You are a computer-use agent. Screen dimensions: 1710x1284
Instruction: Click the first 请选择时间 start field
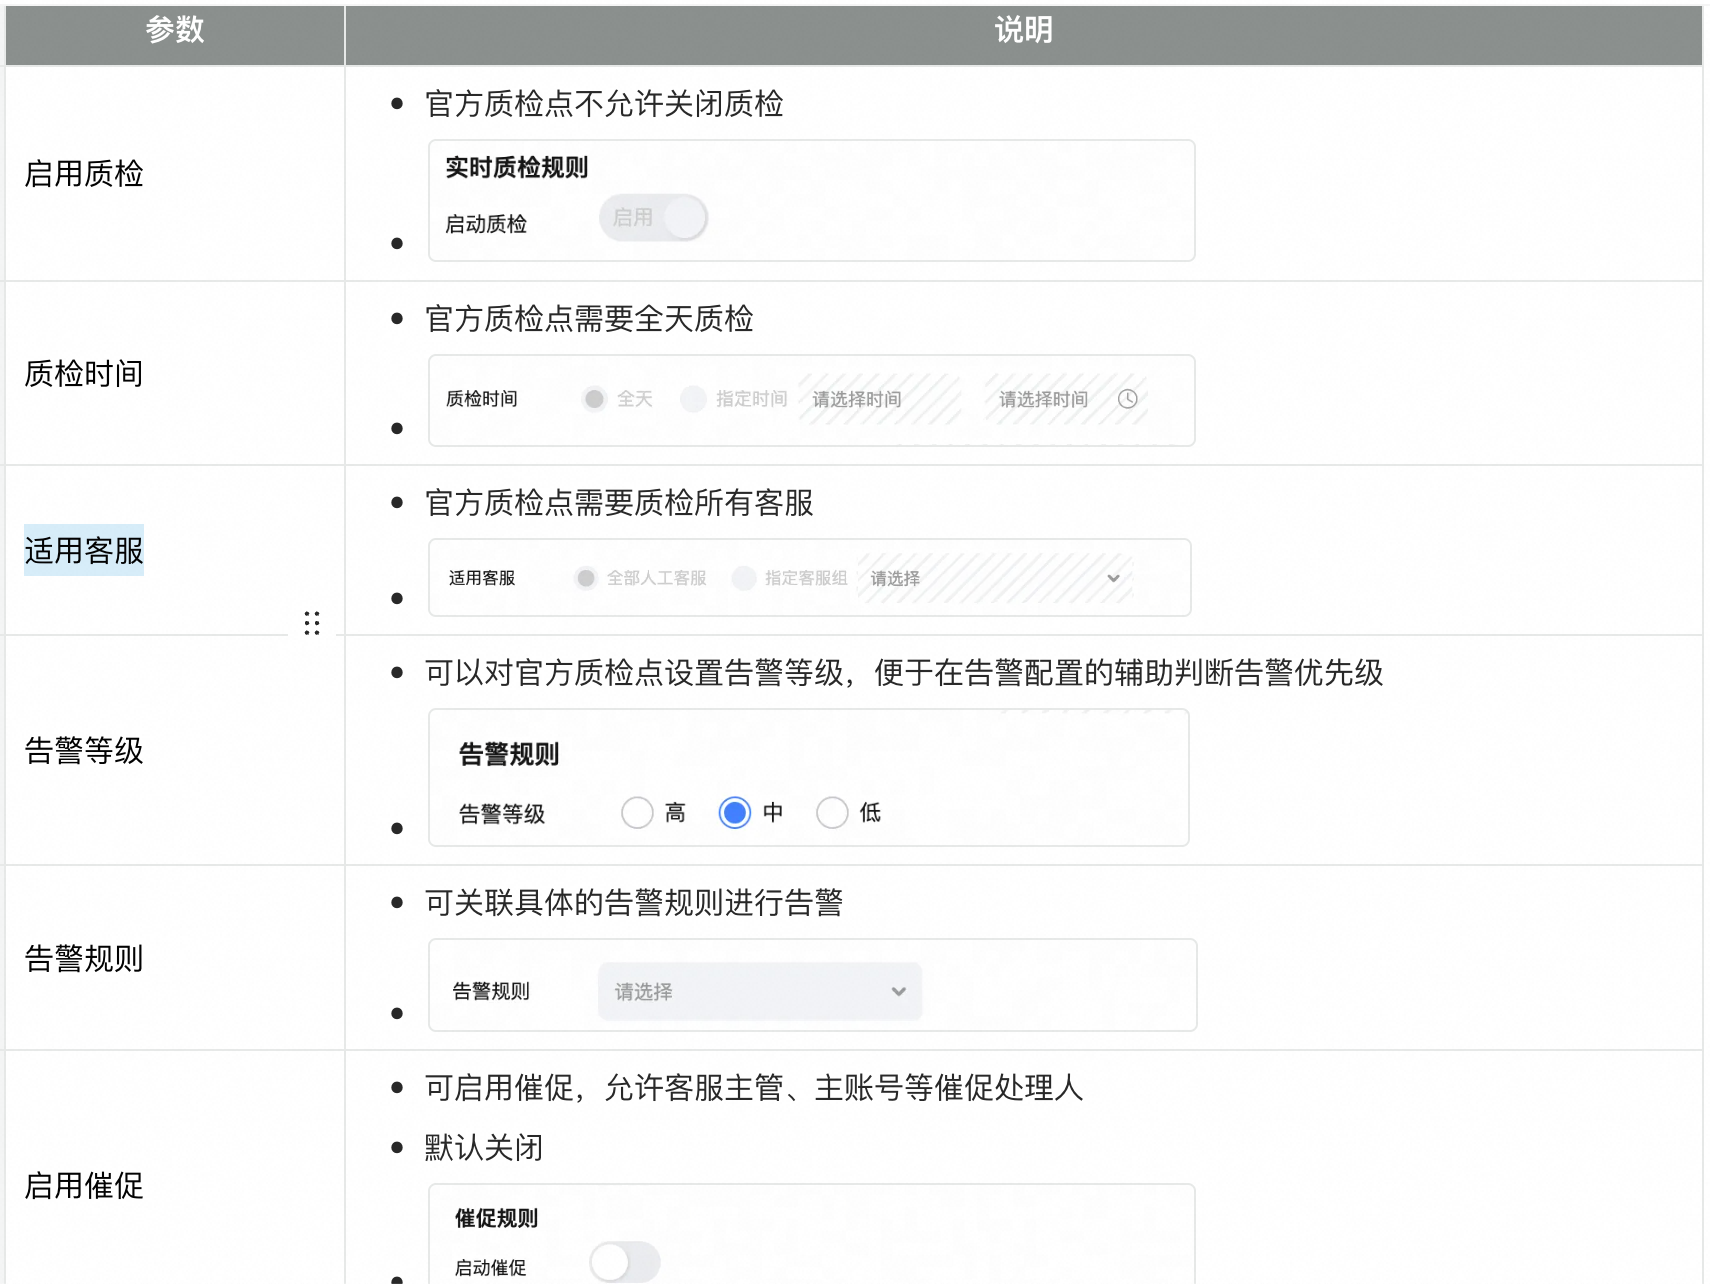pos(880,399)
